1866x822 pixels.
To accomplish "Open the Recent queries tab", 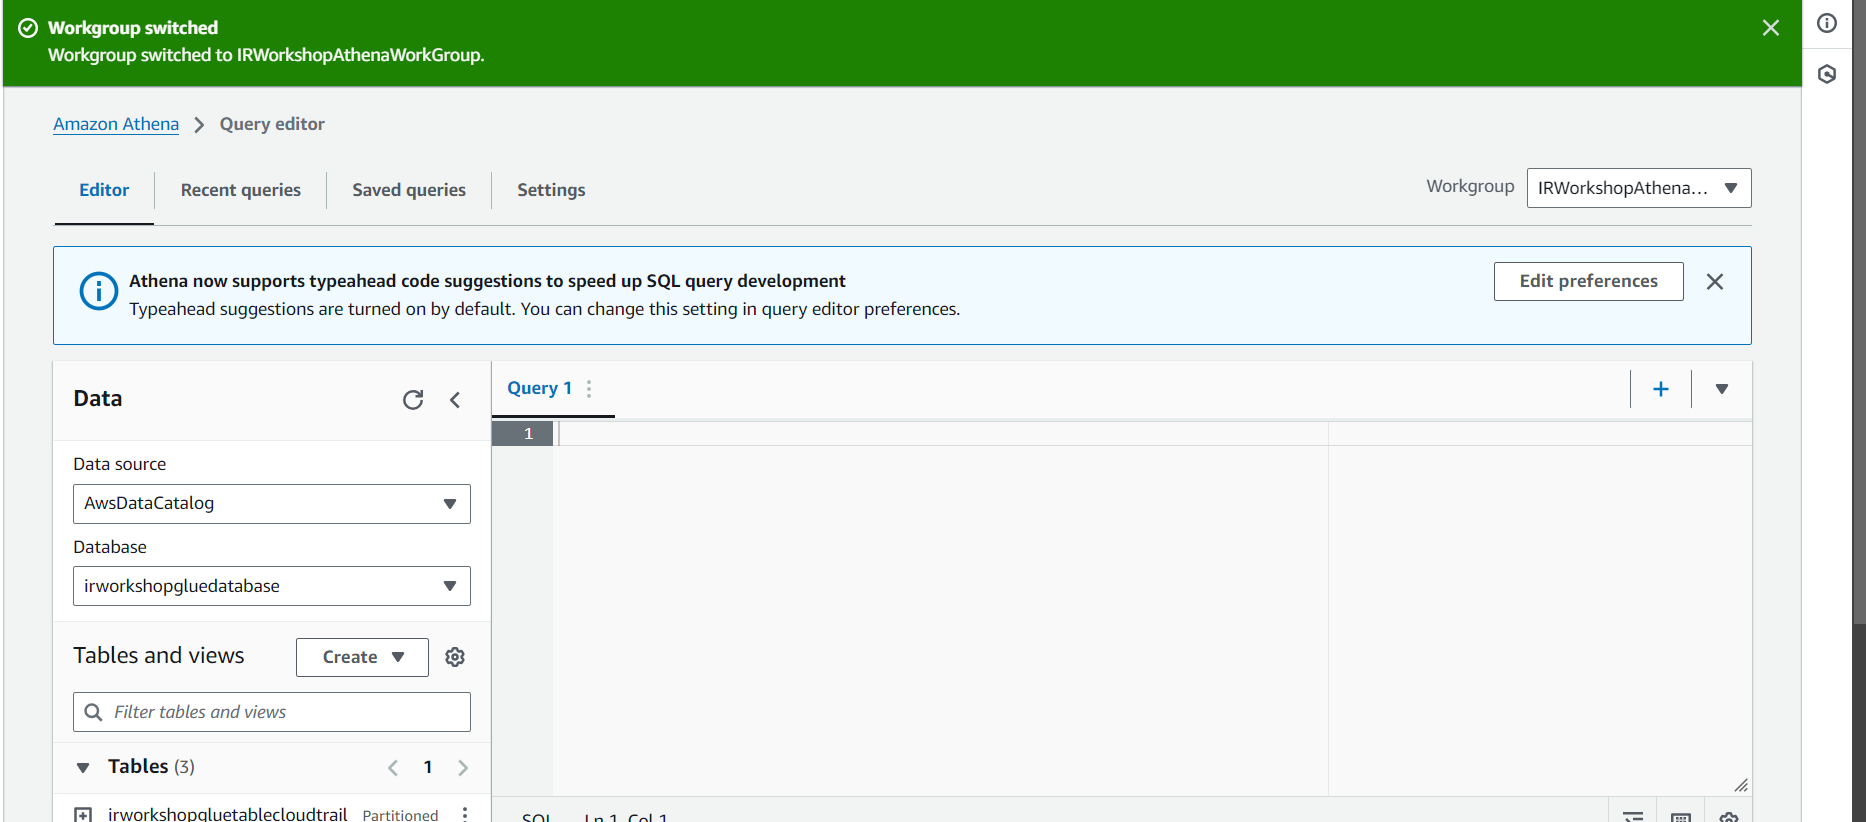I will pyautogui.click(x=241, y=190).
